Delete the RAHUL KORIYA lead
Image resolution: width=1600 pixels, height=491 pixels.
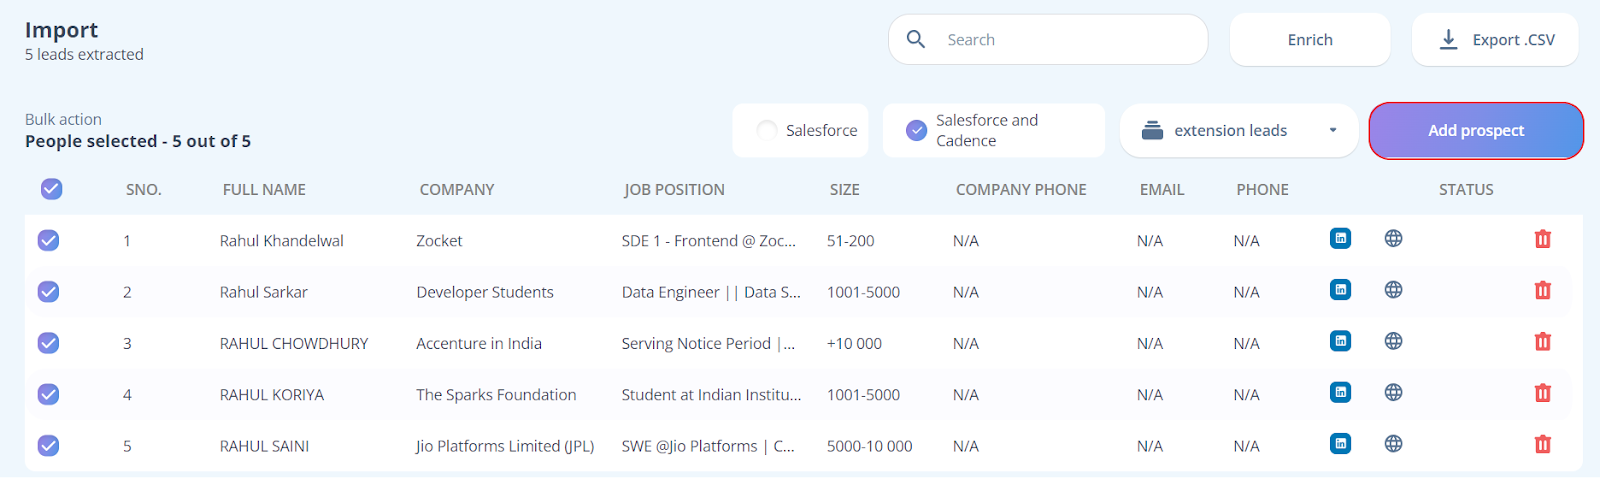point(1543,393)
